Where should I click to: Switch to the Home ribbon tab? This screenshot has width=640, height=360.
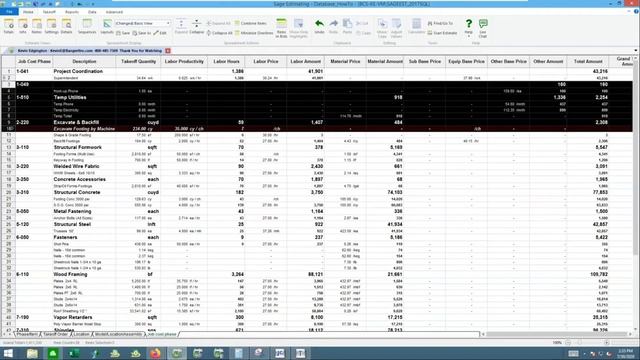pyautogui.click(x=28, y=12)
